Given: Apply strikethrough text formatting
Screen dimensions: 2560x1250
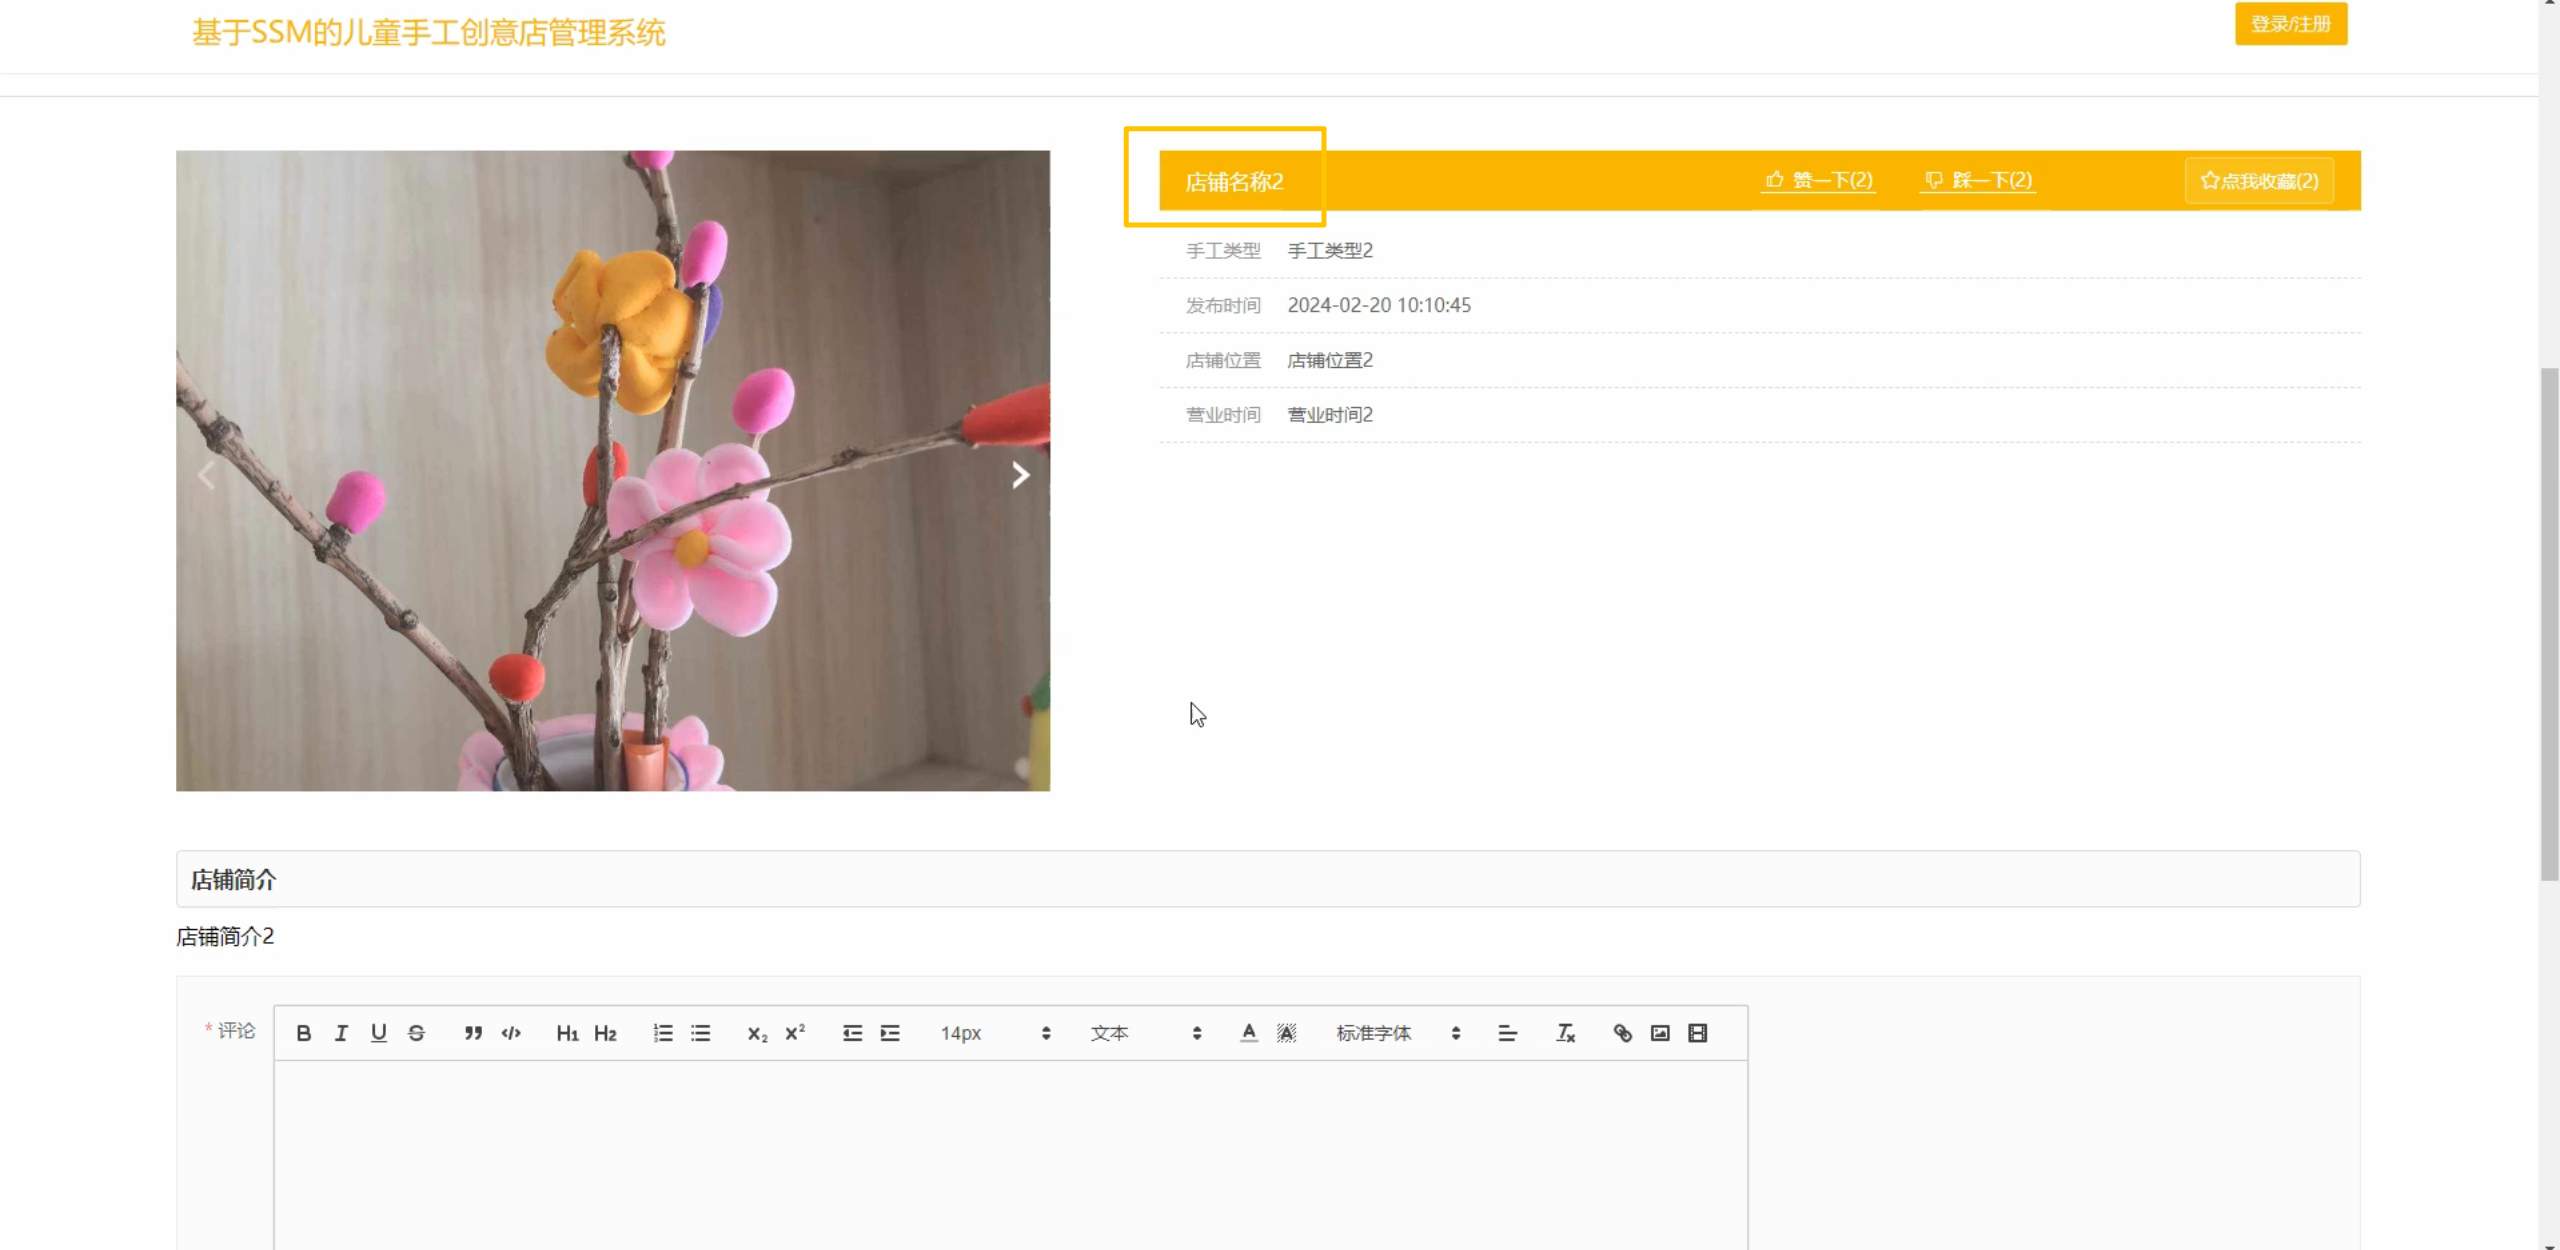Looking at the screenshot, I should click(x=416, y=1033).
